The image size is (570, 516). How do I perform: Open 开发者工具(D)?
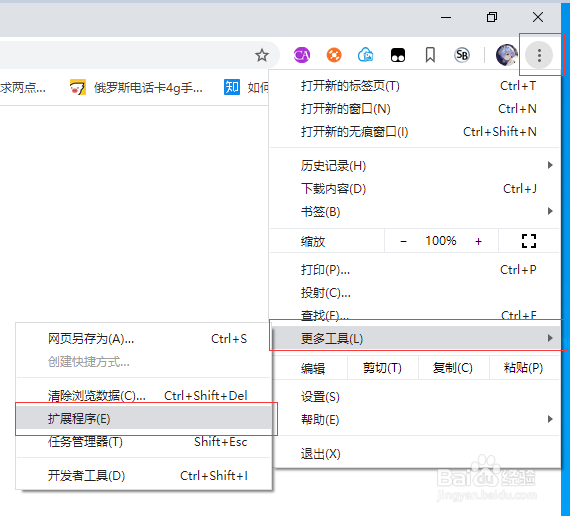point(144,476)
